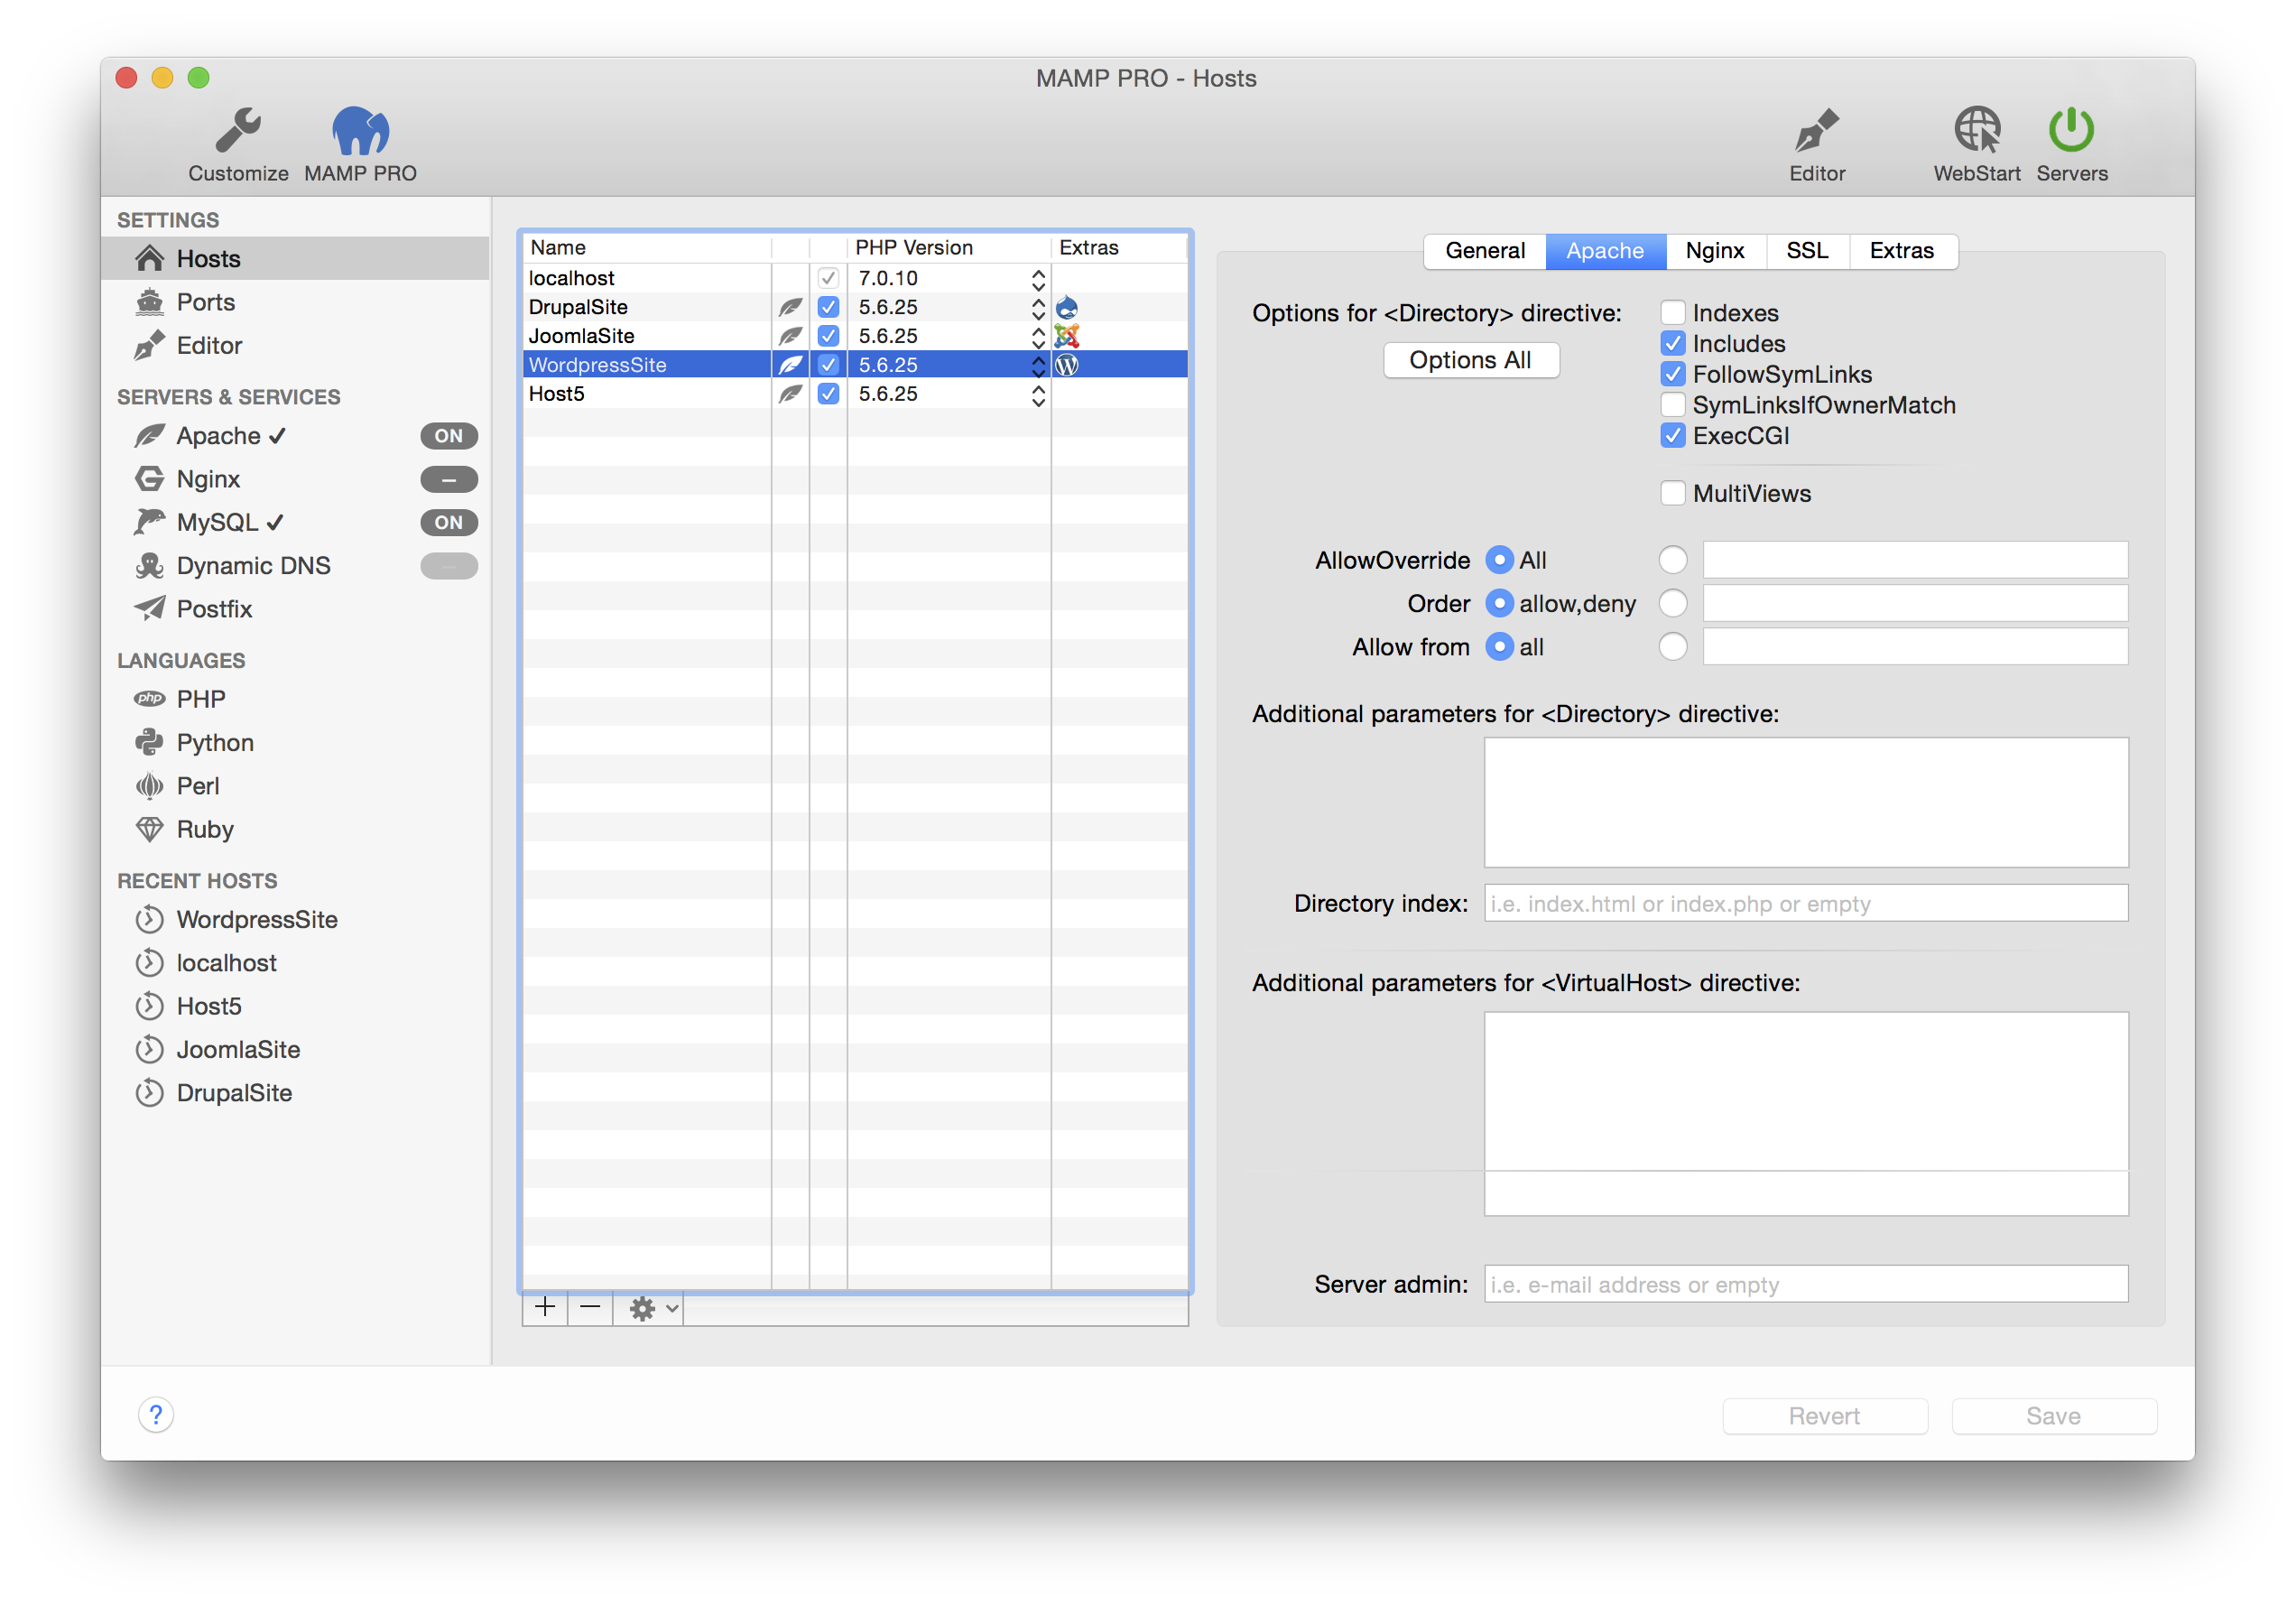Select Order allow,deny radio button
2296x1605 pixels.
[1498, 604]
